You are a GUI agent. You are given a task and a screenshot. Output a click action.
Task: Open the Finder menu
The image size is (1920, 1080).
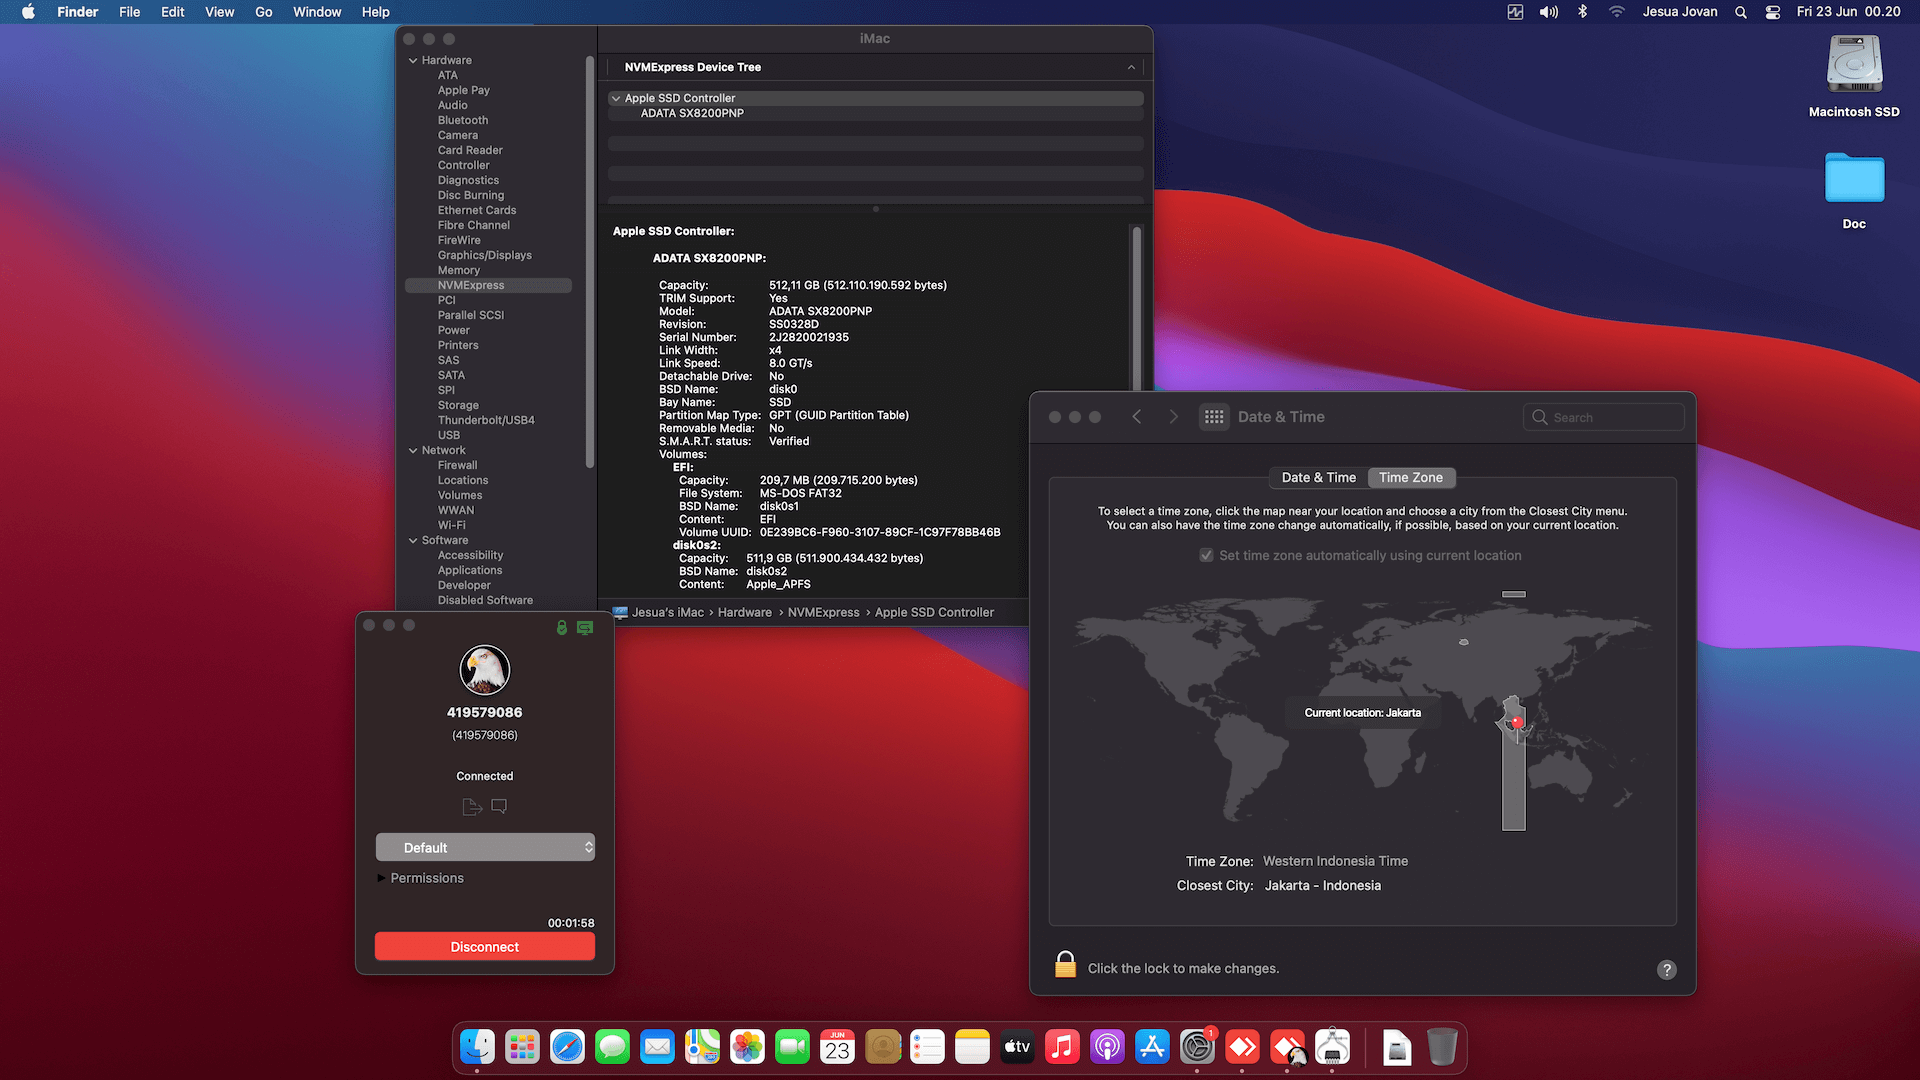tap(77, 12)
